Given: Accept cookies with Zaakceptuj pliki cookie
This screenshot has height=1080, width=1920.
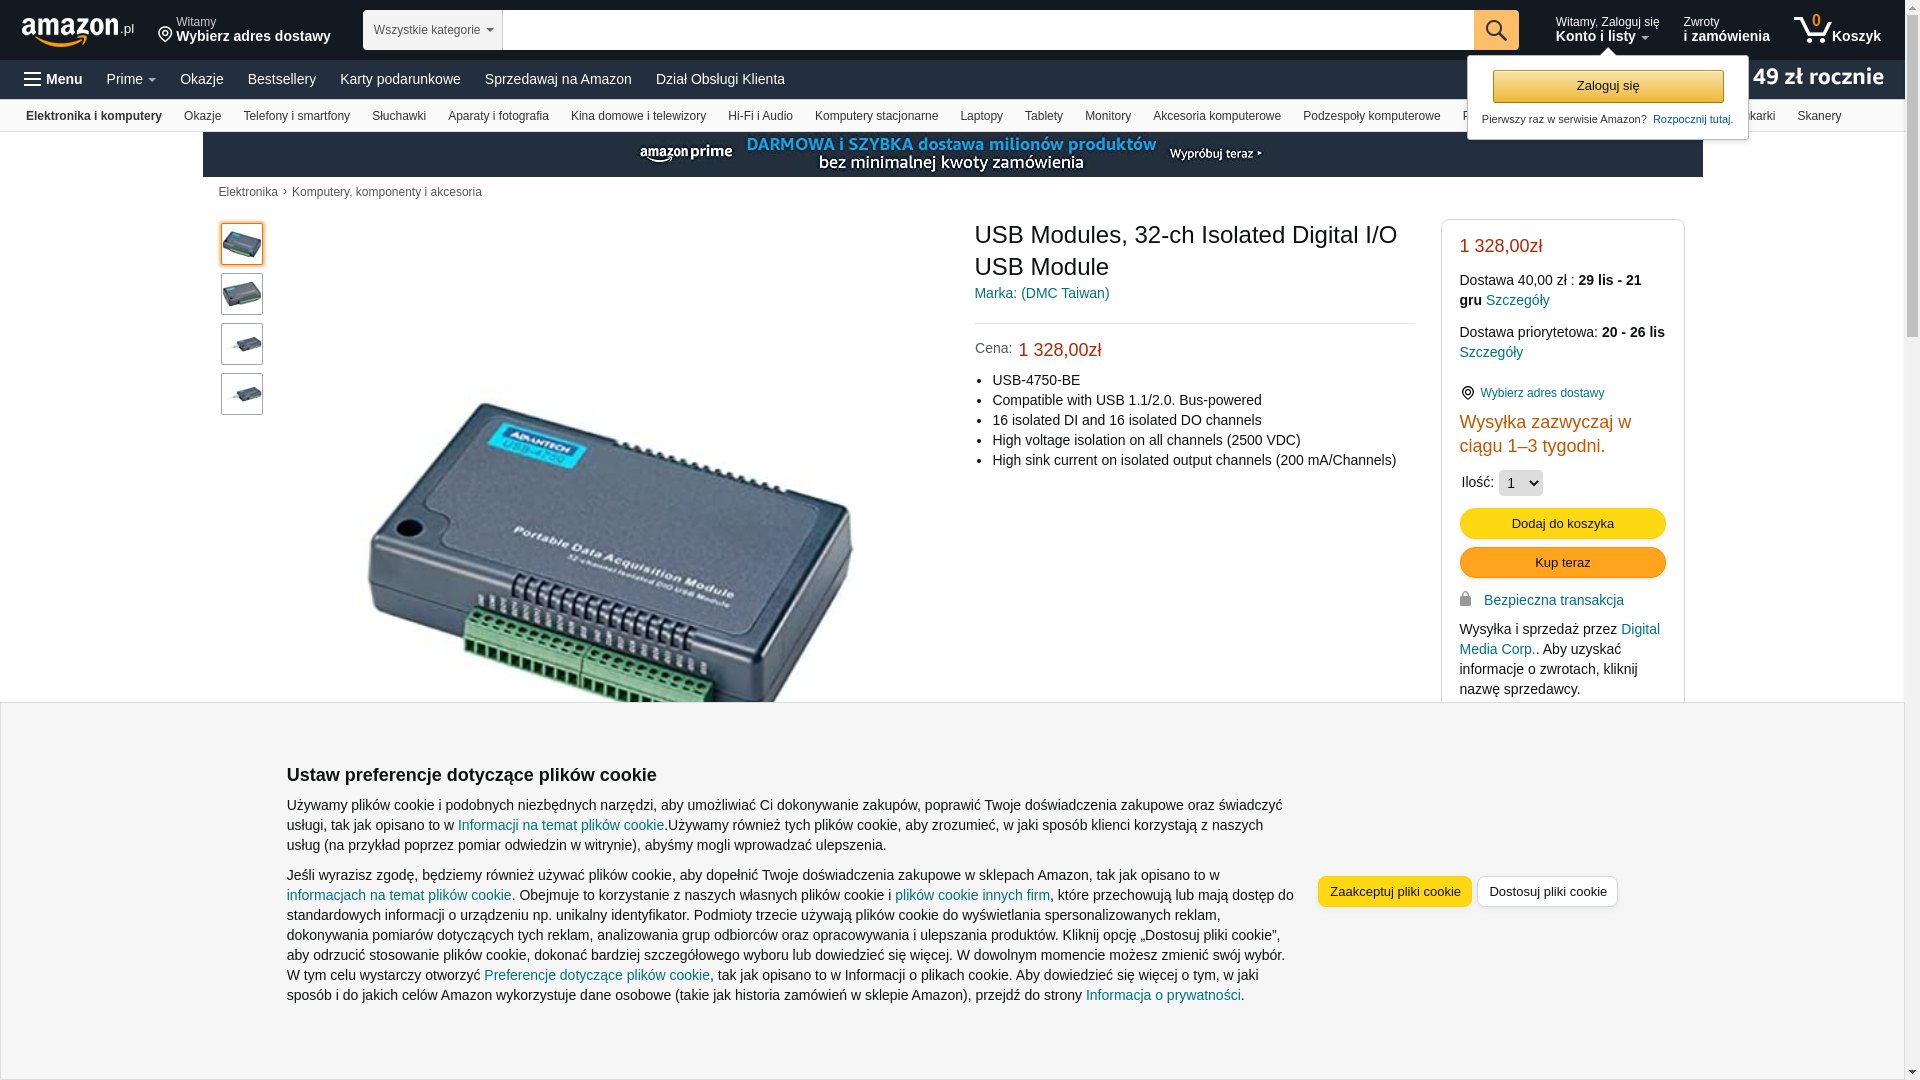Looking at the screenshot, I should click(x=1394, y=892).
